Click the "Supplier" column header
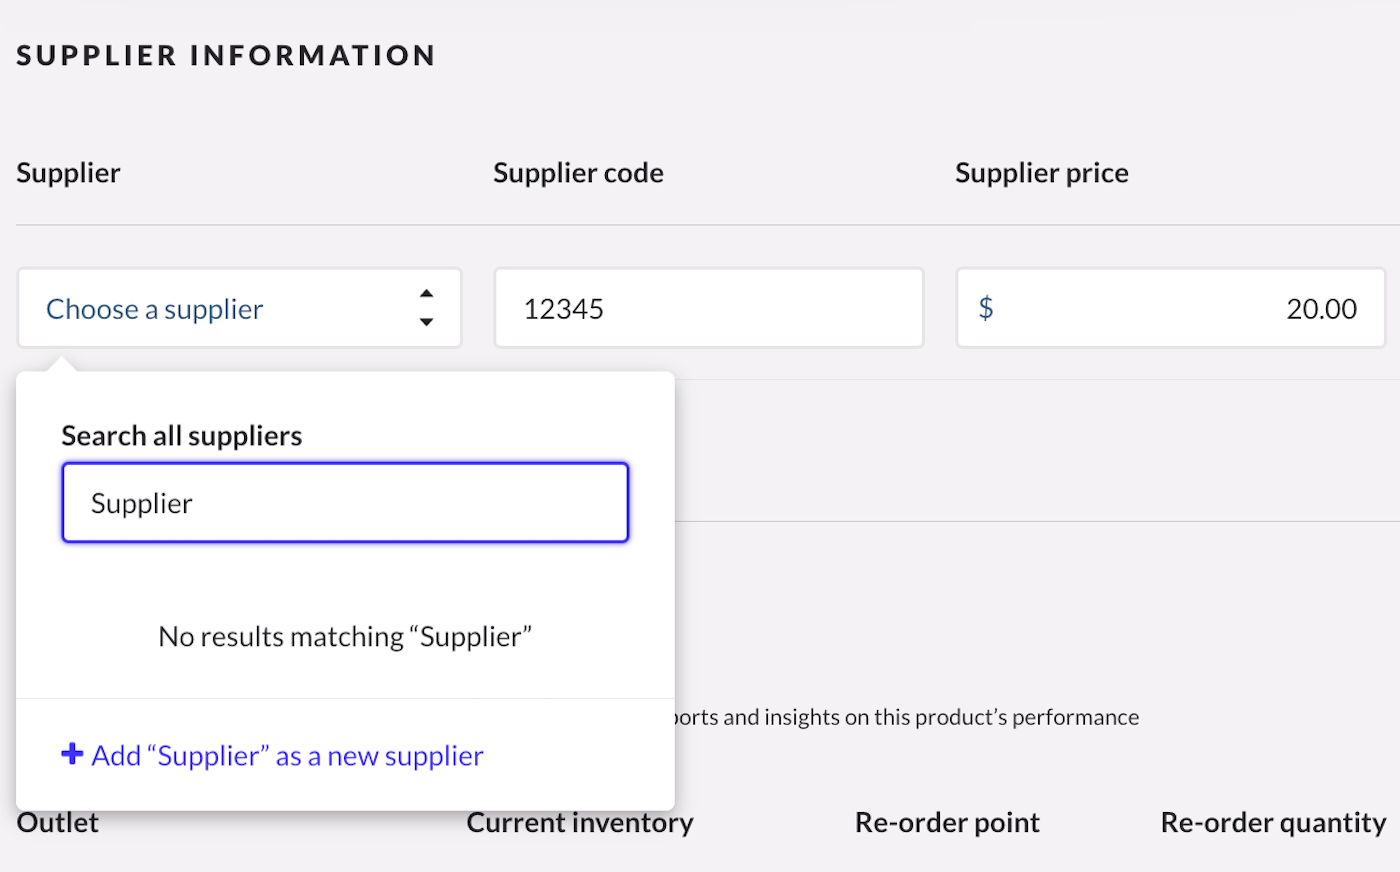Image resolution: width=1400 pixels, height=872 pixels. point(68,173)
